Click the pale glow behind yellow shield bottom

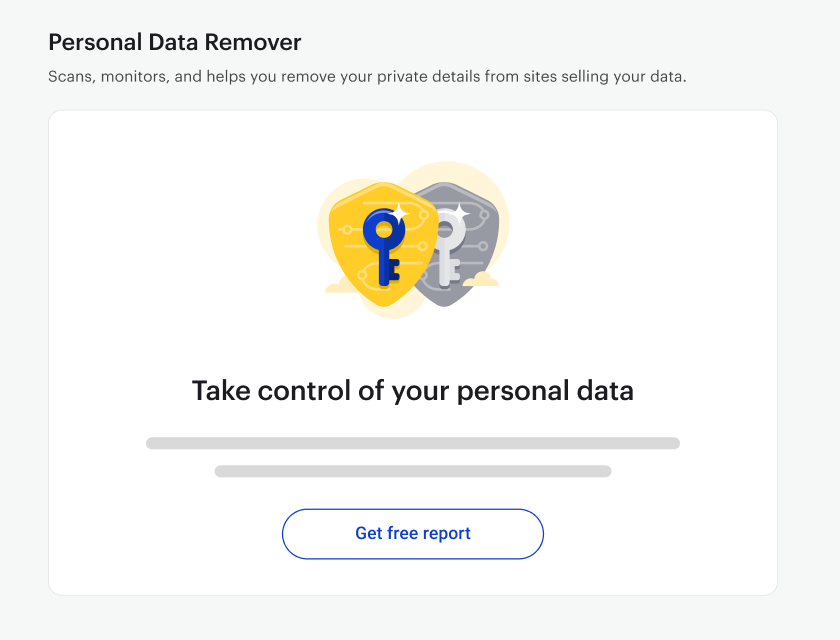pos(394,312)
